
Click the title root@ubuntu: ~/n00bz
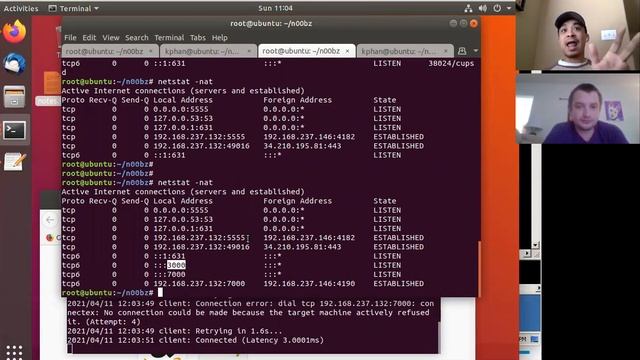tap(271, 23)
